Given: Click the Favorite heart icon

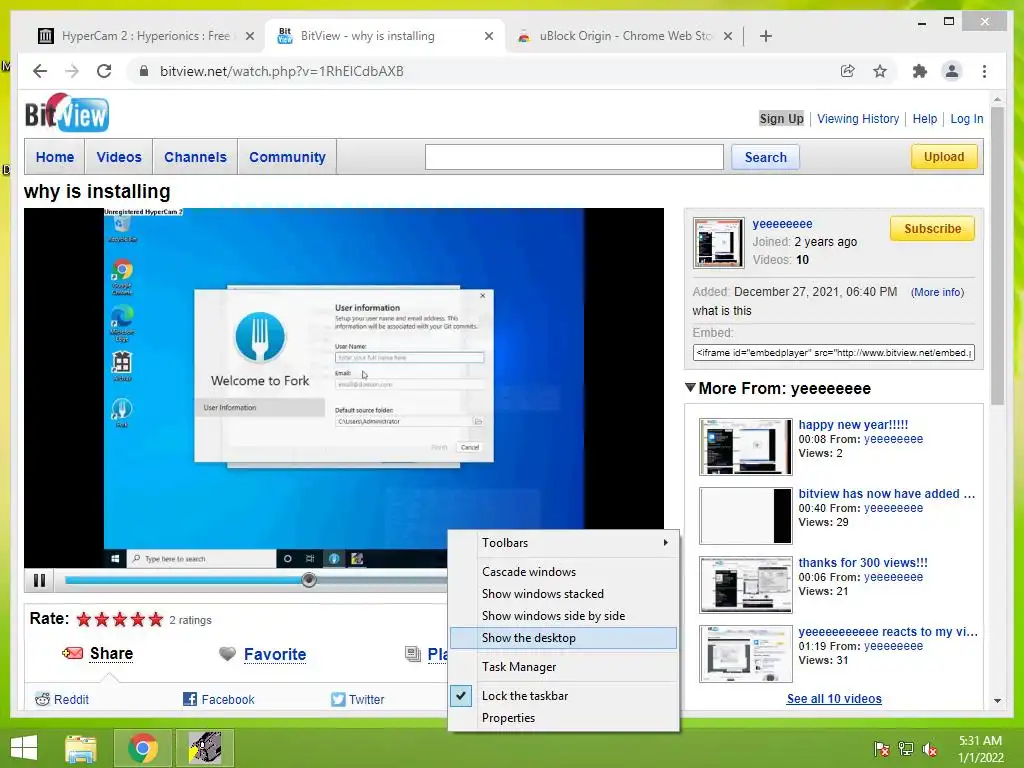Looking at the screenshot, I should point(227,654).
